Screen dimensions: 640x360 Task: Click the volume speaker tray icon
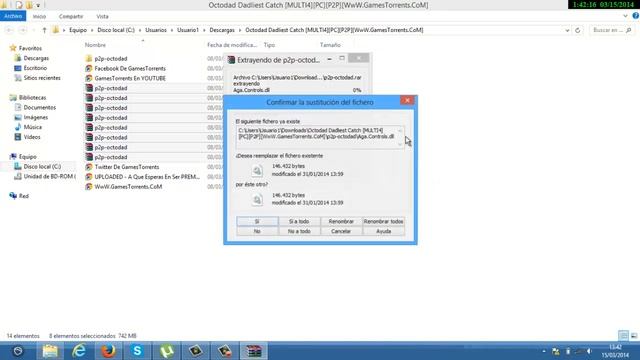point(589,351)
